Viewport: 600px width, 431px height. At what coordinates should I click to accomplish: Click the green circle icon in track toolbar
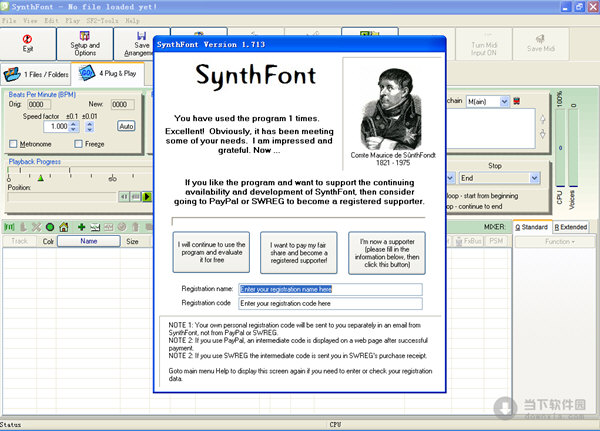coord(50,227)
